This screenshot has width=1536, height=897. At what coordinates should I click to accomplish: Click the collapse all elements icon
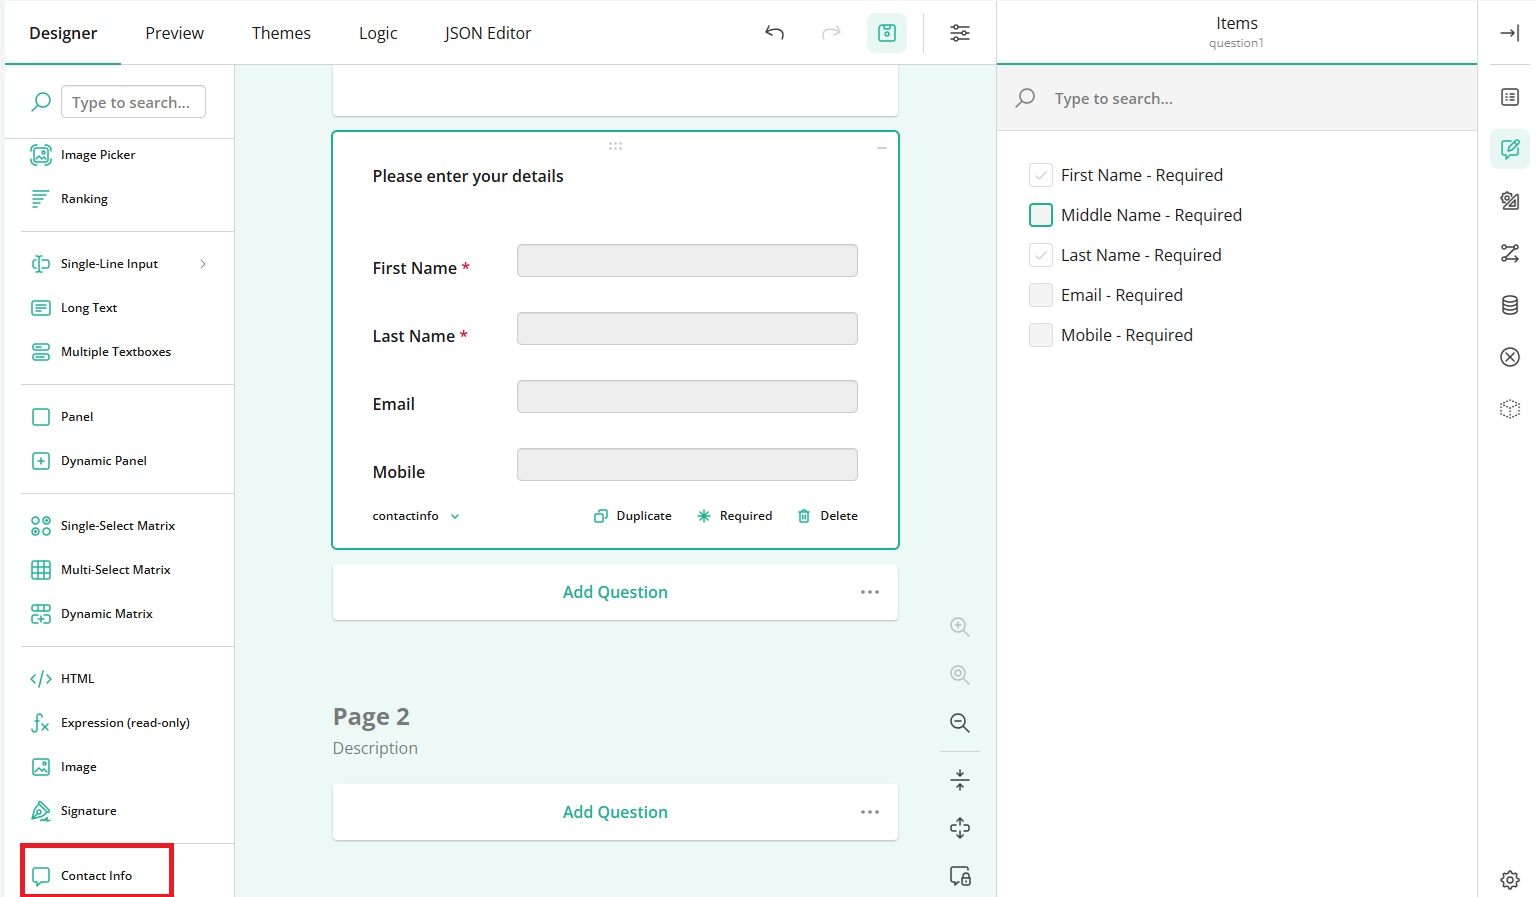click(960, 780)
